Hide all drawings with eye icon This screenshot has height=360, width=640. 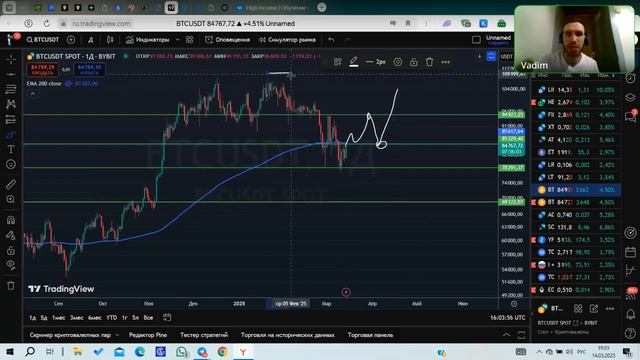[11, 265]
